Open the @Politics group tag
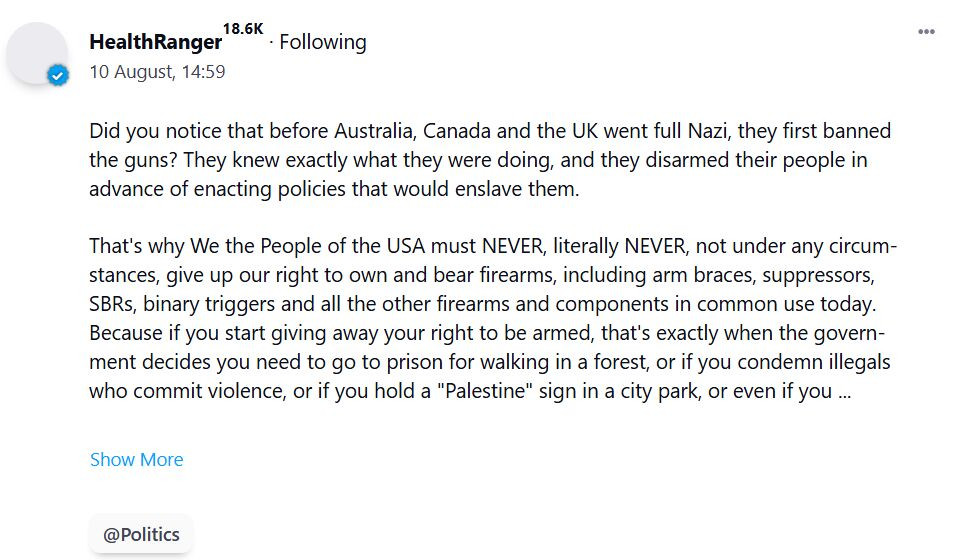 (141, 534)
